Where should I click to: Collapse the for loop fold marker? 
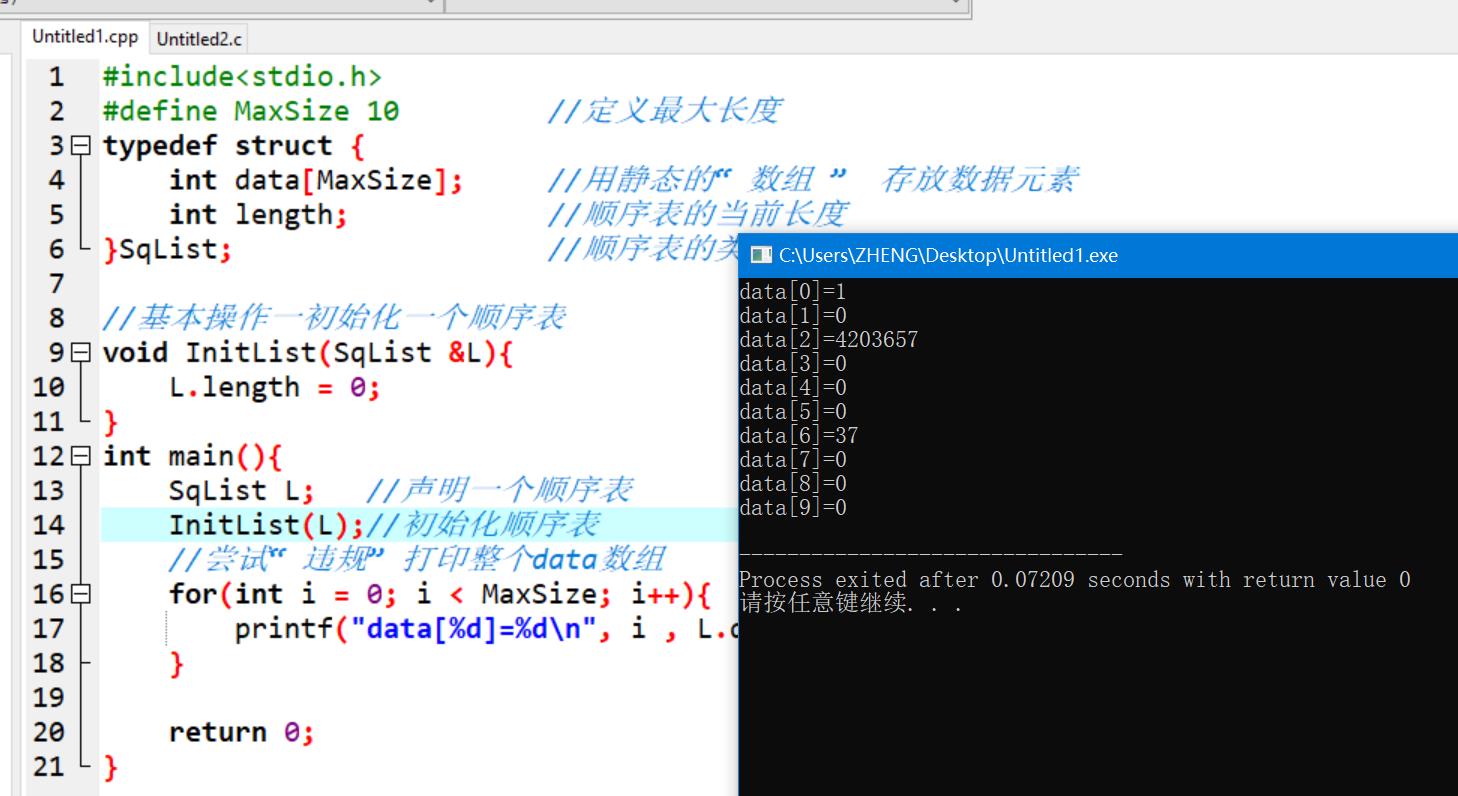tap(82, 595)
